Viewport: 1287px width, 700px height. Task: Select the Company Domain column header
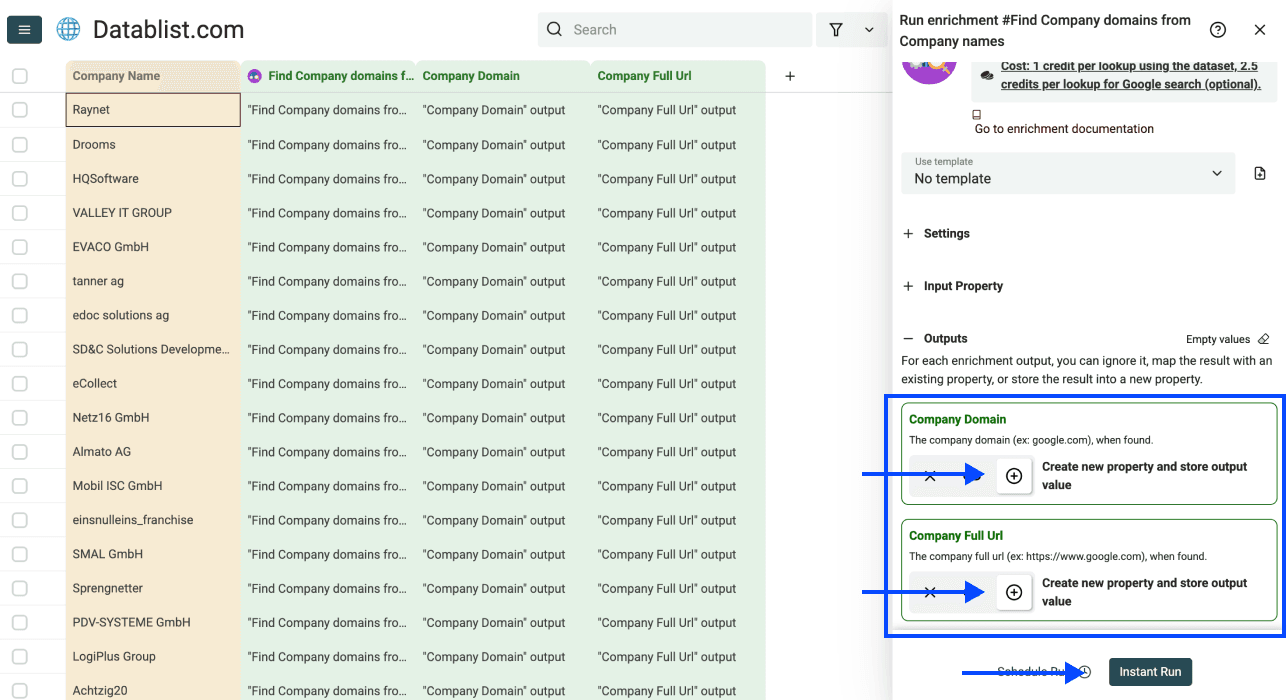[470, 75]
